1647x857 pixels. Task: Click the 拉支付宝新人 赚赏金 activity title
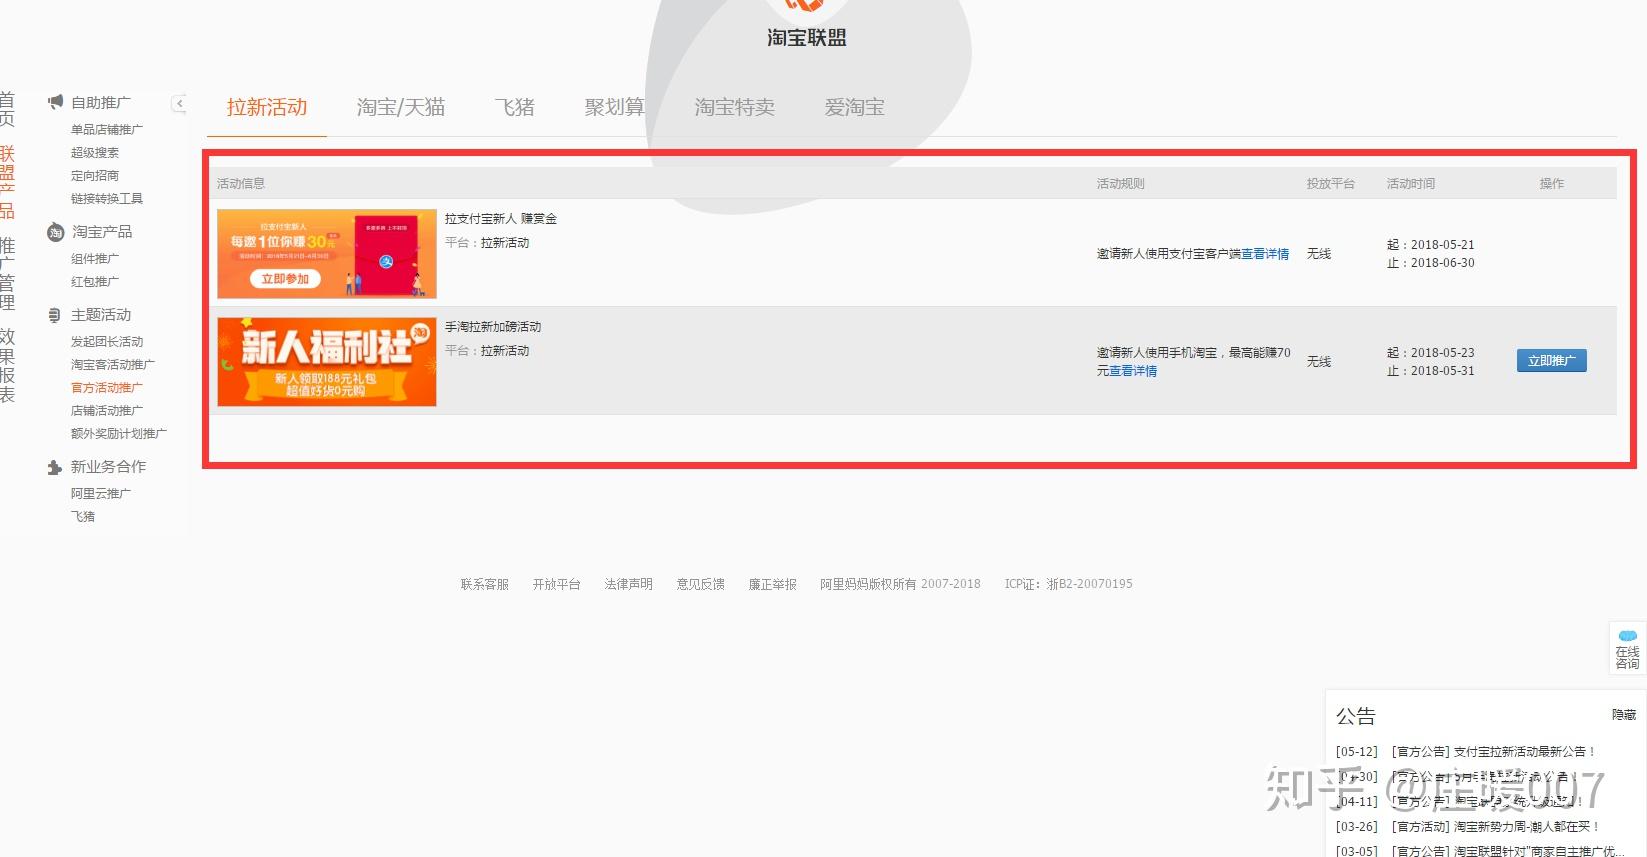tap(501, 218)
